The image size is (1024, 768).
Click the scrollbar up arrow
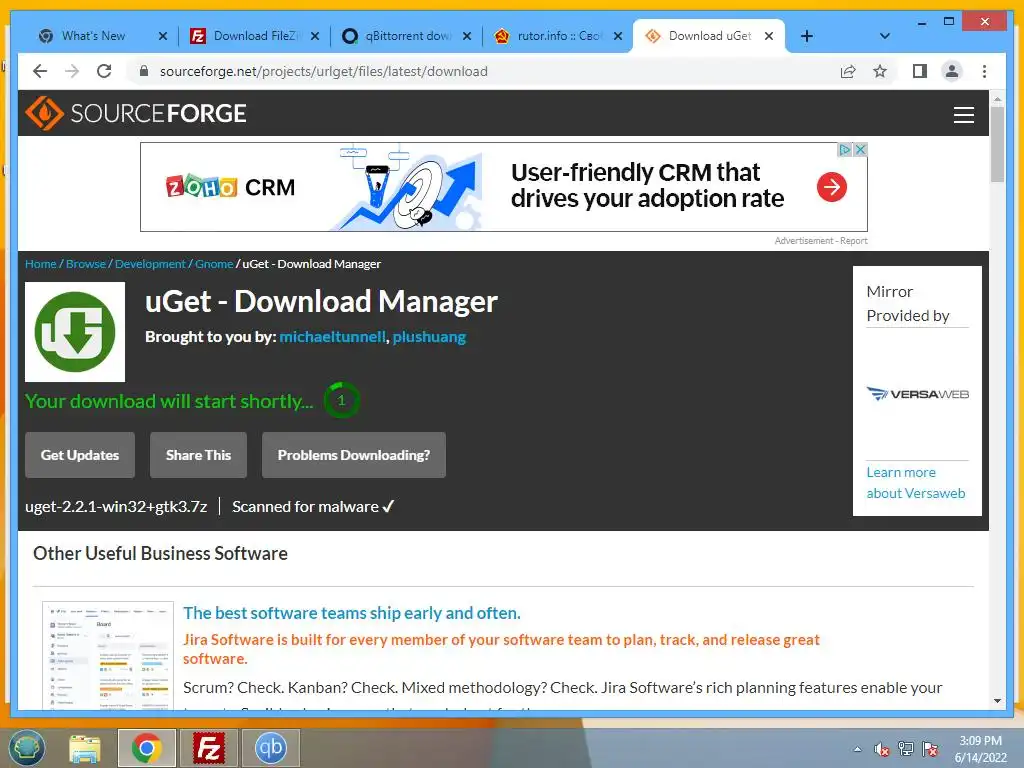(x=997, y=99)
